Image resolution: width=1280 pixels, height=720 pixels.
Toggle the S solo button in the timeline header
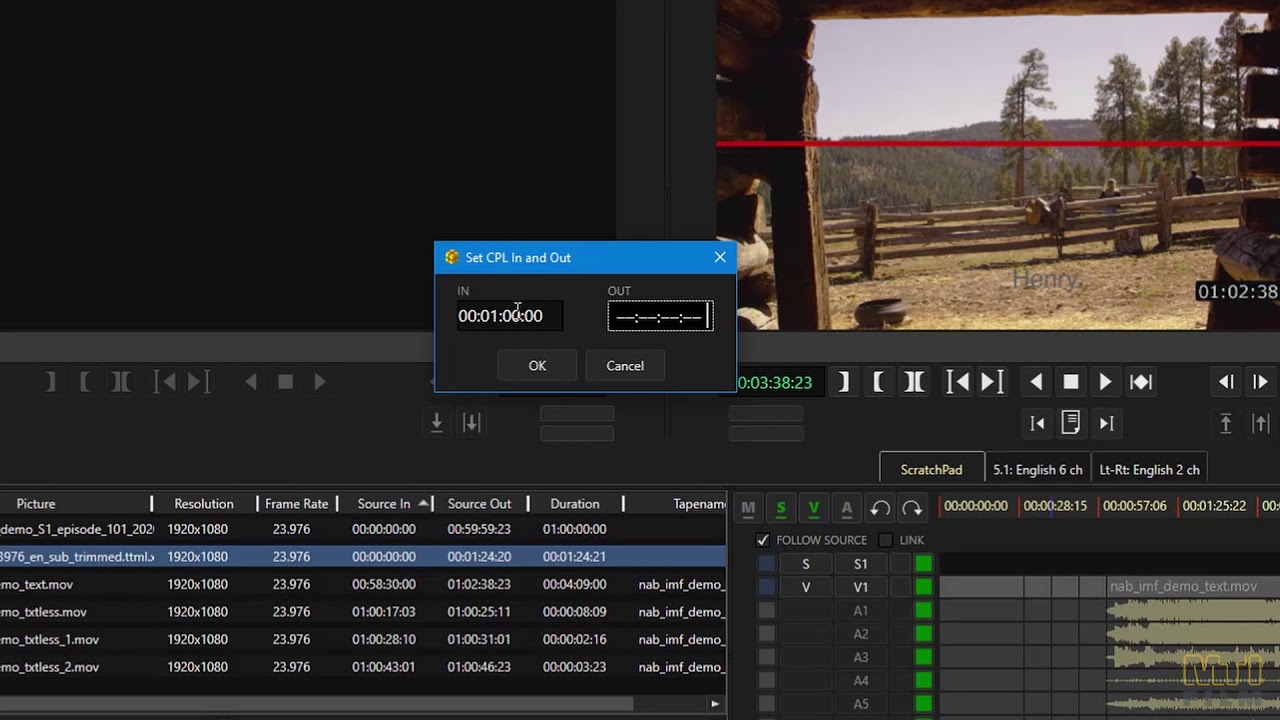click(x=781, y=508)
